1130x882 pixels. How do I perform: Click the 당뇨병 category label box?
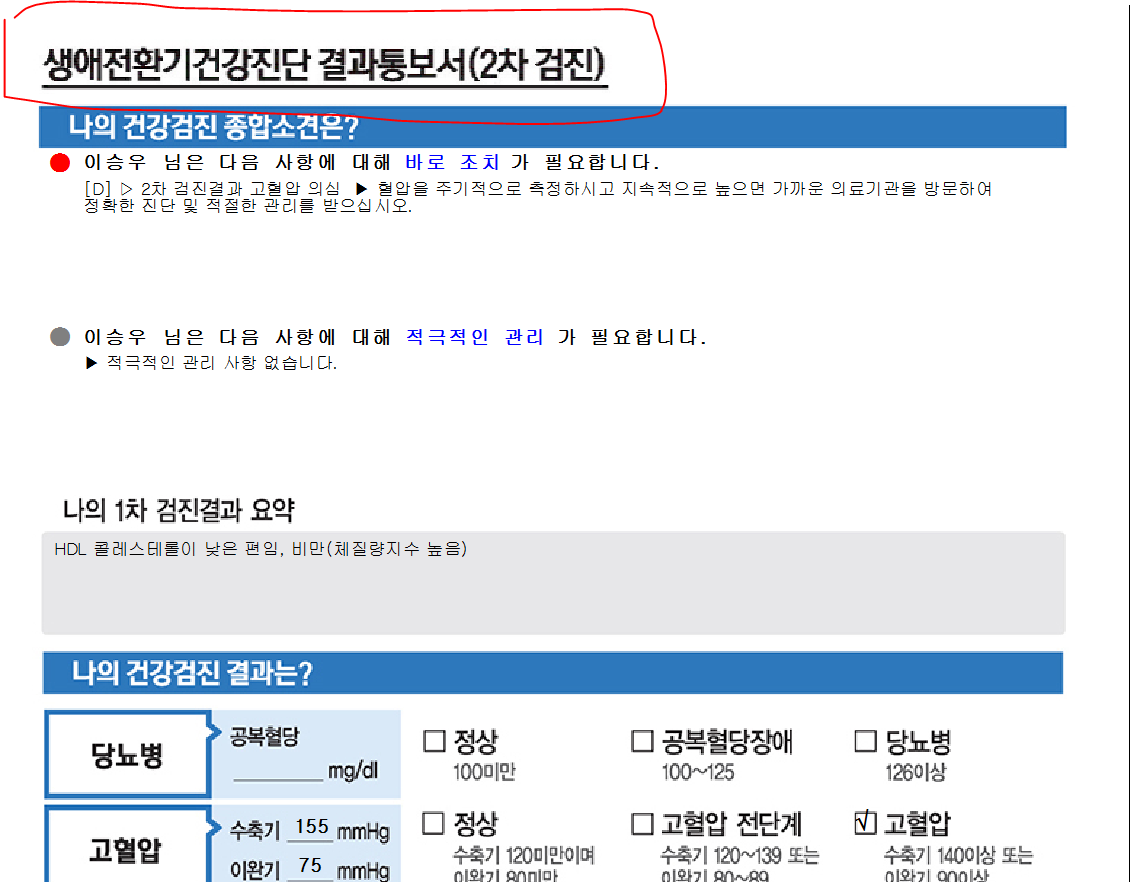128,754
